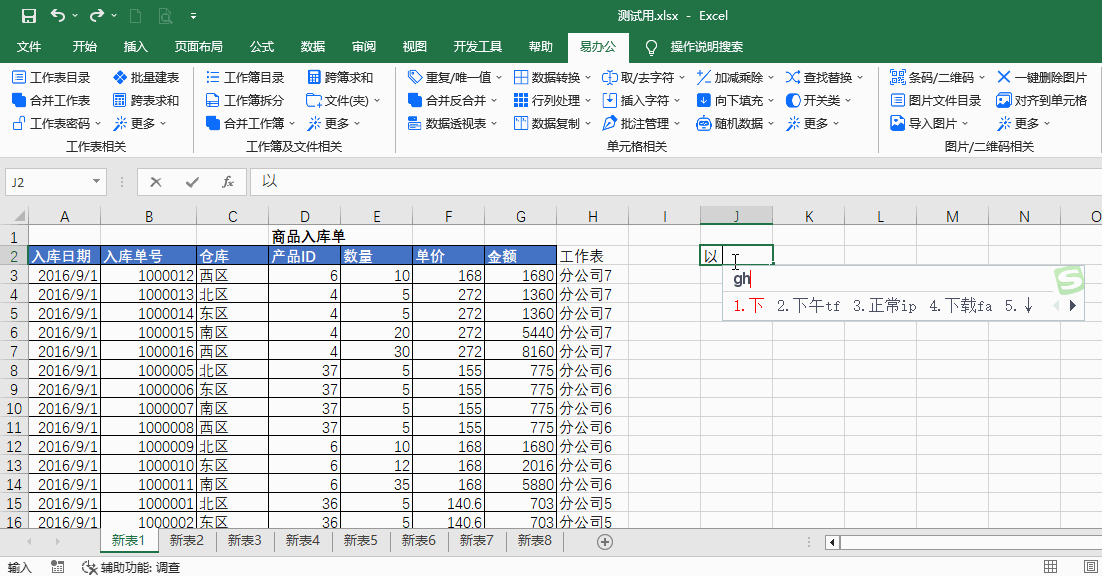Image resolution: width=1102 pixels, height=576 pixels.
Task: Run 工作簿拆分 tool
Action: point(245,100)
